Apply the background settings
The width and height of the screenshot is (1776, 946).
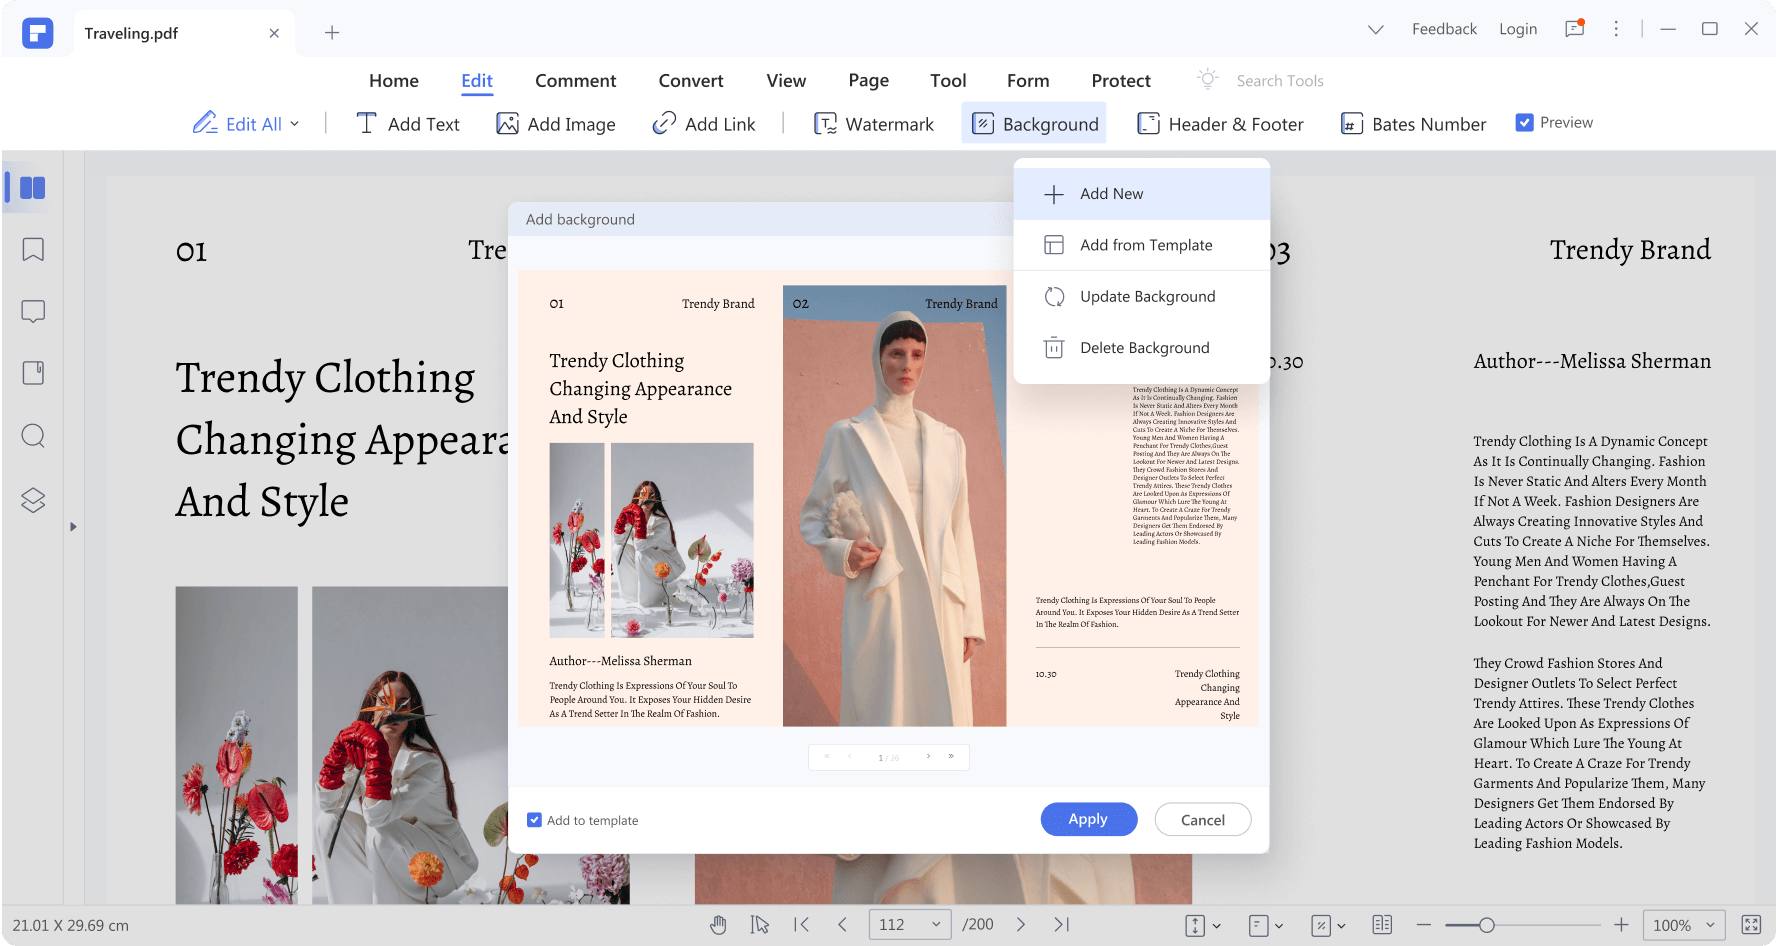(1089, 819)
